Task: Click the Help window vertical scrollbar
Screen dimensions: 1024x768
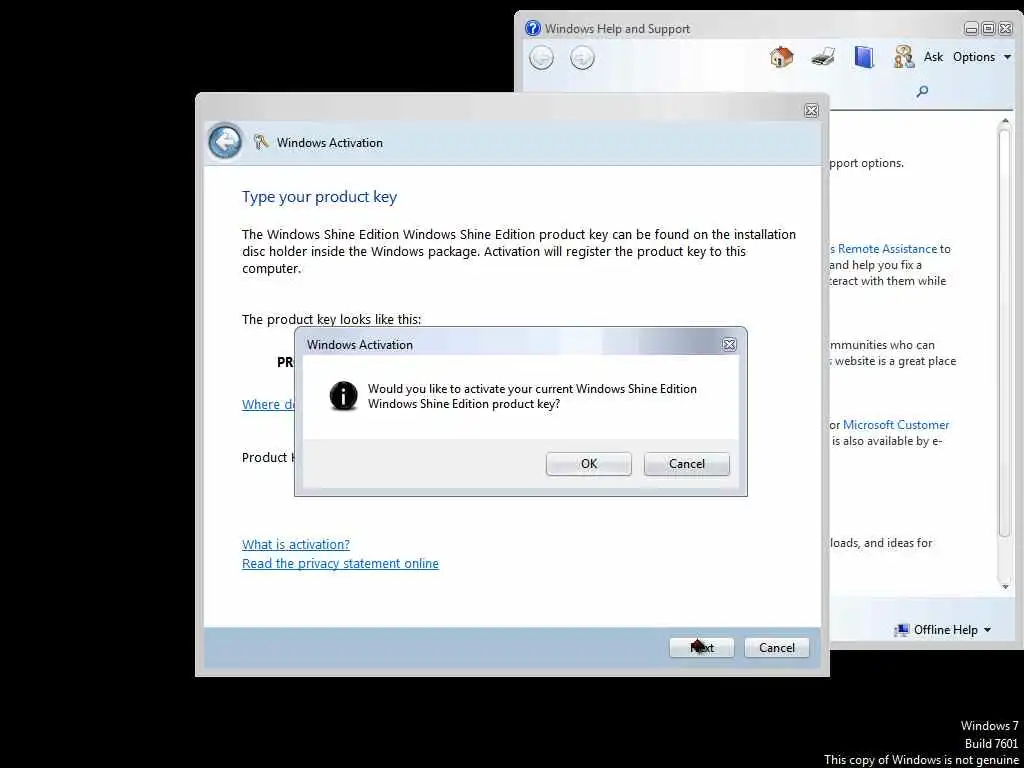Action: point(1005,353)
